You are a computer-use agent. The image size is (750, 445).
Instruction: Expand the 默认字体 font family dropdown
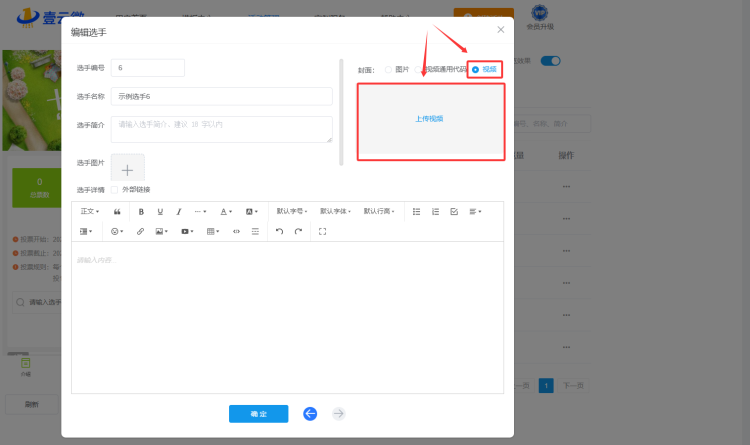[x=336, y=212]
